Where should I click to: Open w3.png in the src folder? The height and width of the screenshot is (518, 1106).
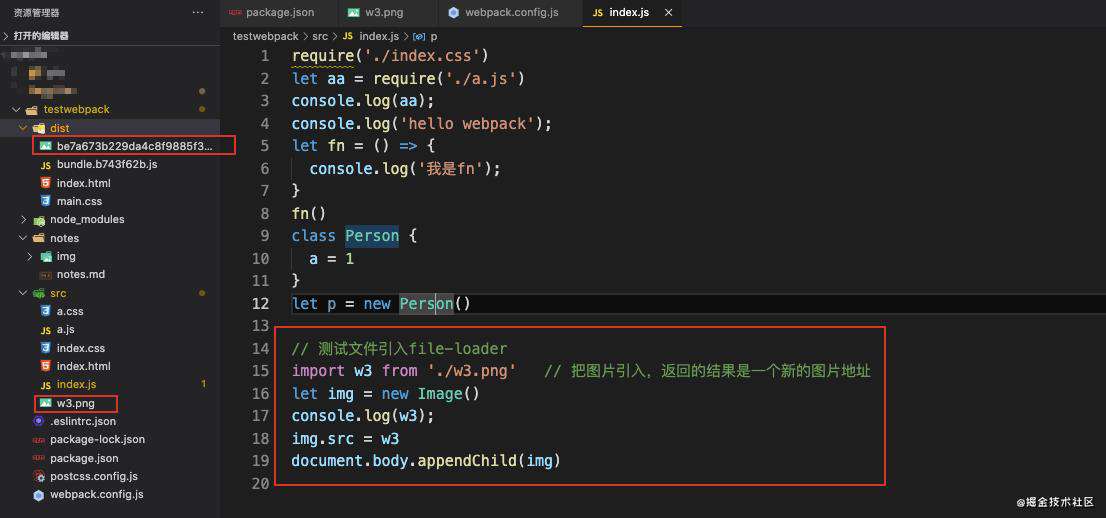click(76, 403)
